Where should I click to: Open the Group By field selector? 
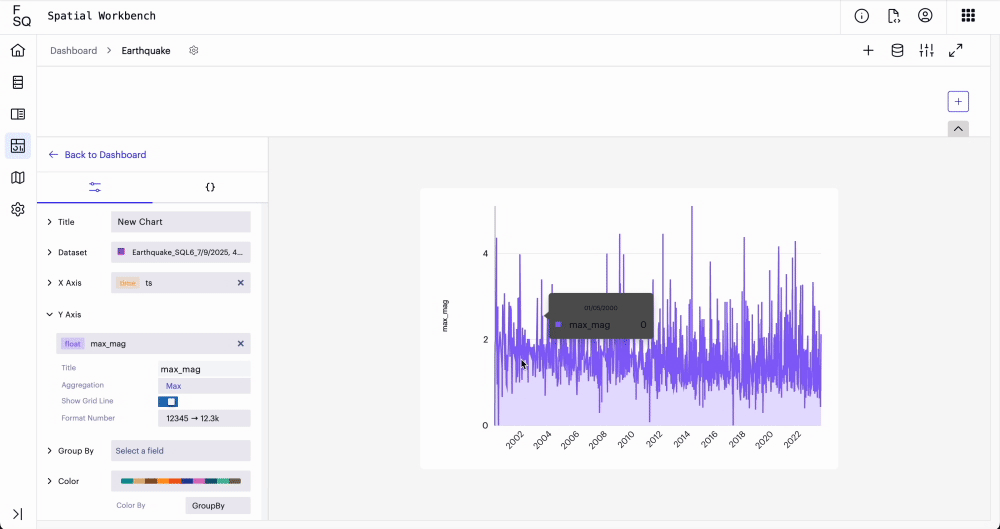[x=180, y=451]
